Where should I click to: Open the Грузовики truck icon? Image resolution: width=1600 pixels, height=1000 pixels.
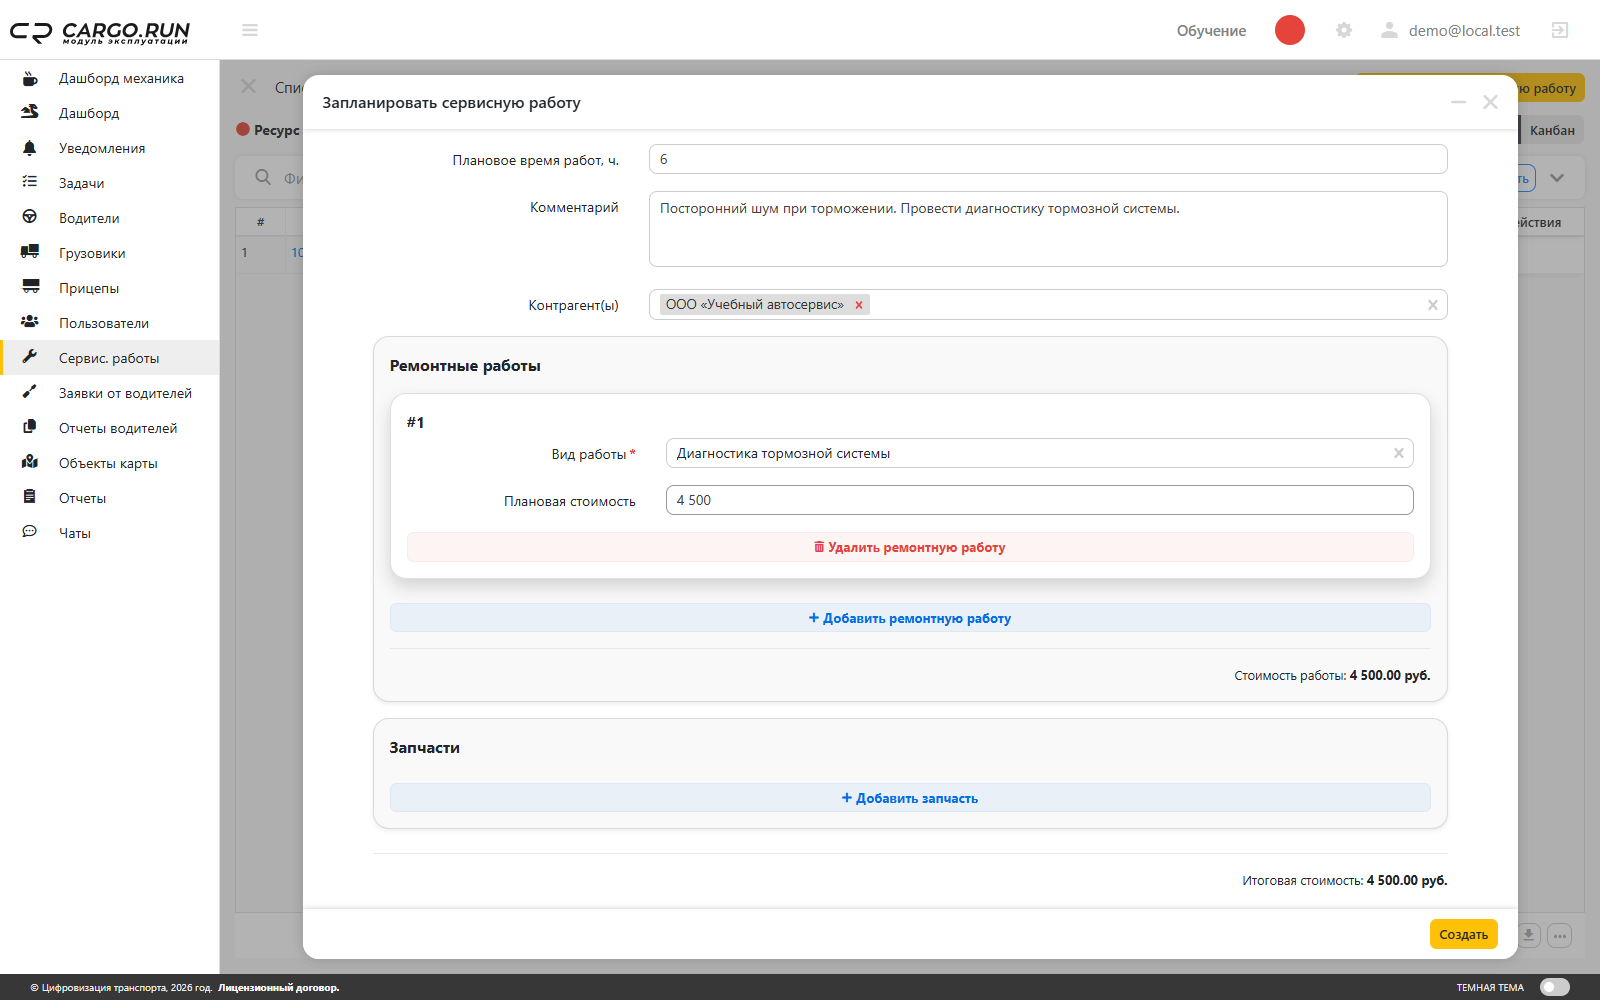point(30,253)
